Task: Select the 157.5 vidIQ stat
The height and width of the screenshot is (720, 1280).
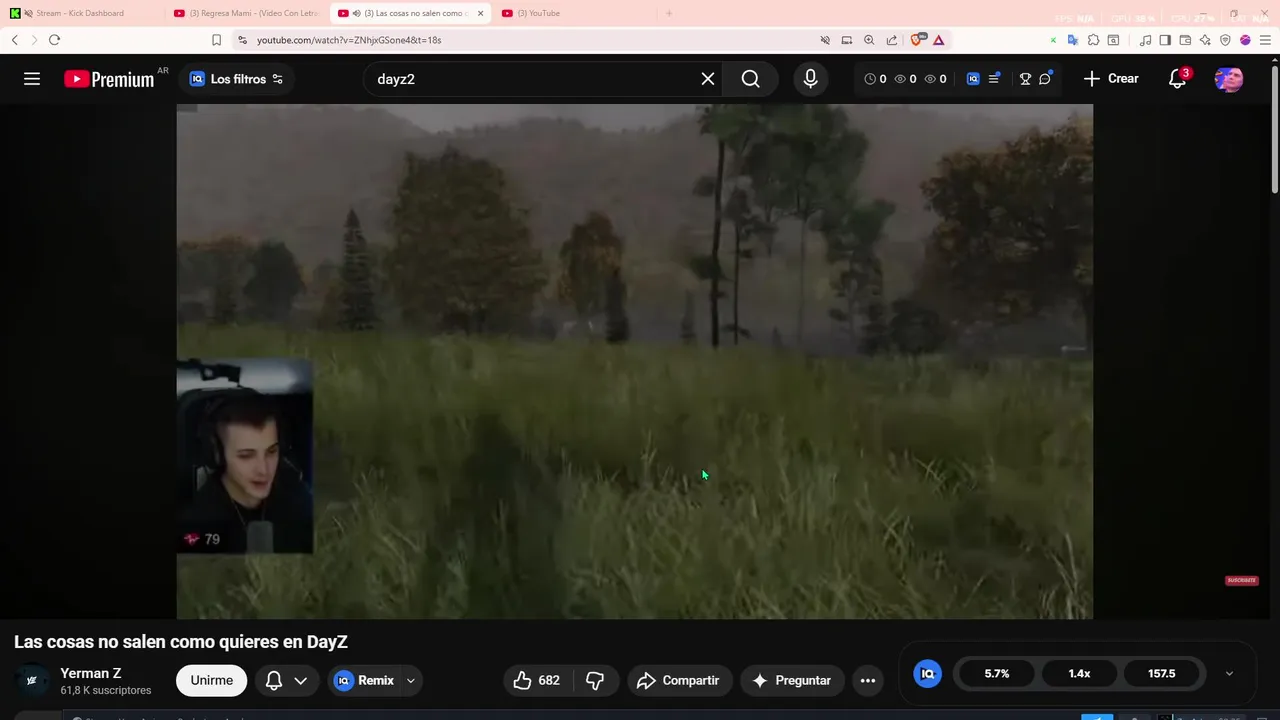Action: tap(1162, 673)
